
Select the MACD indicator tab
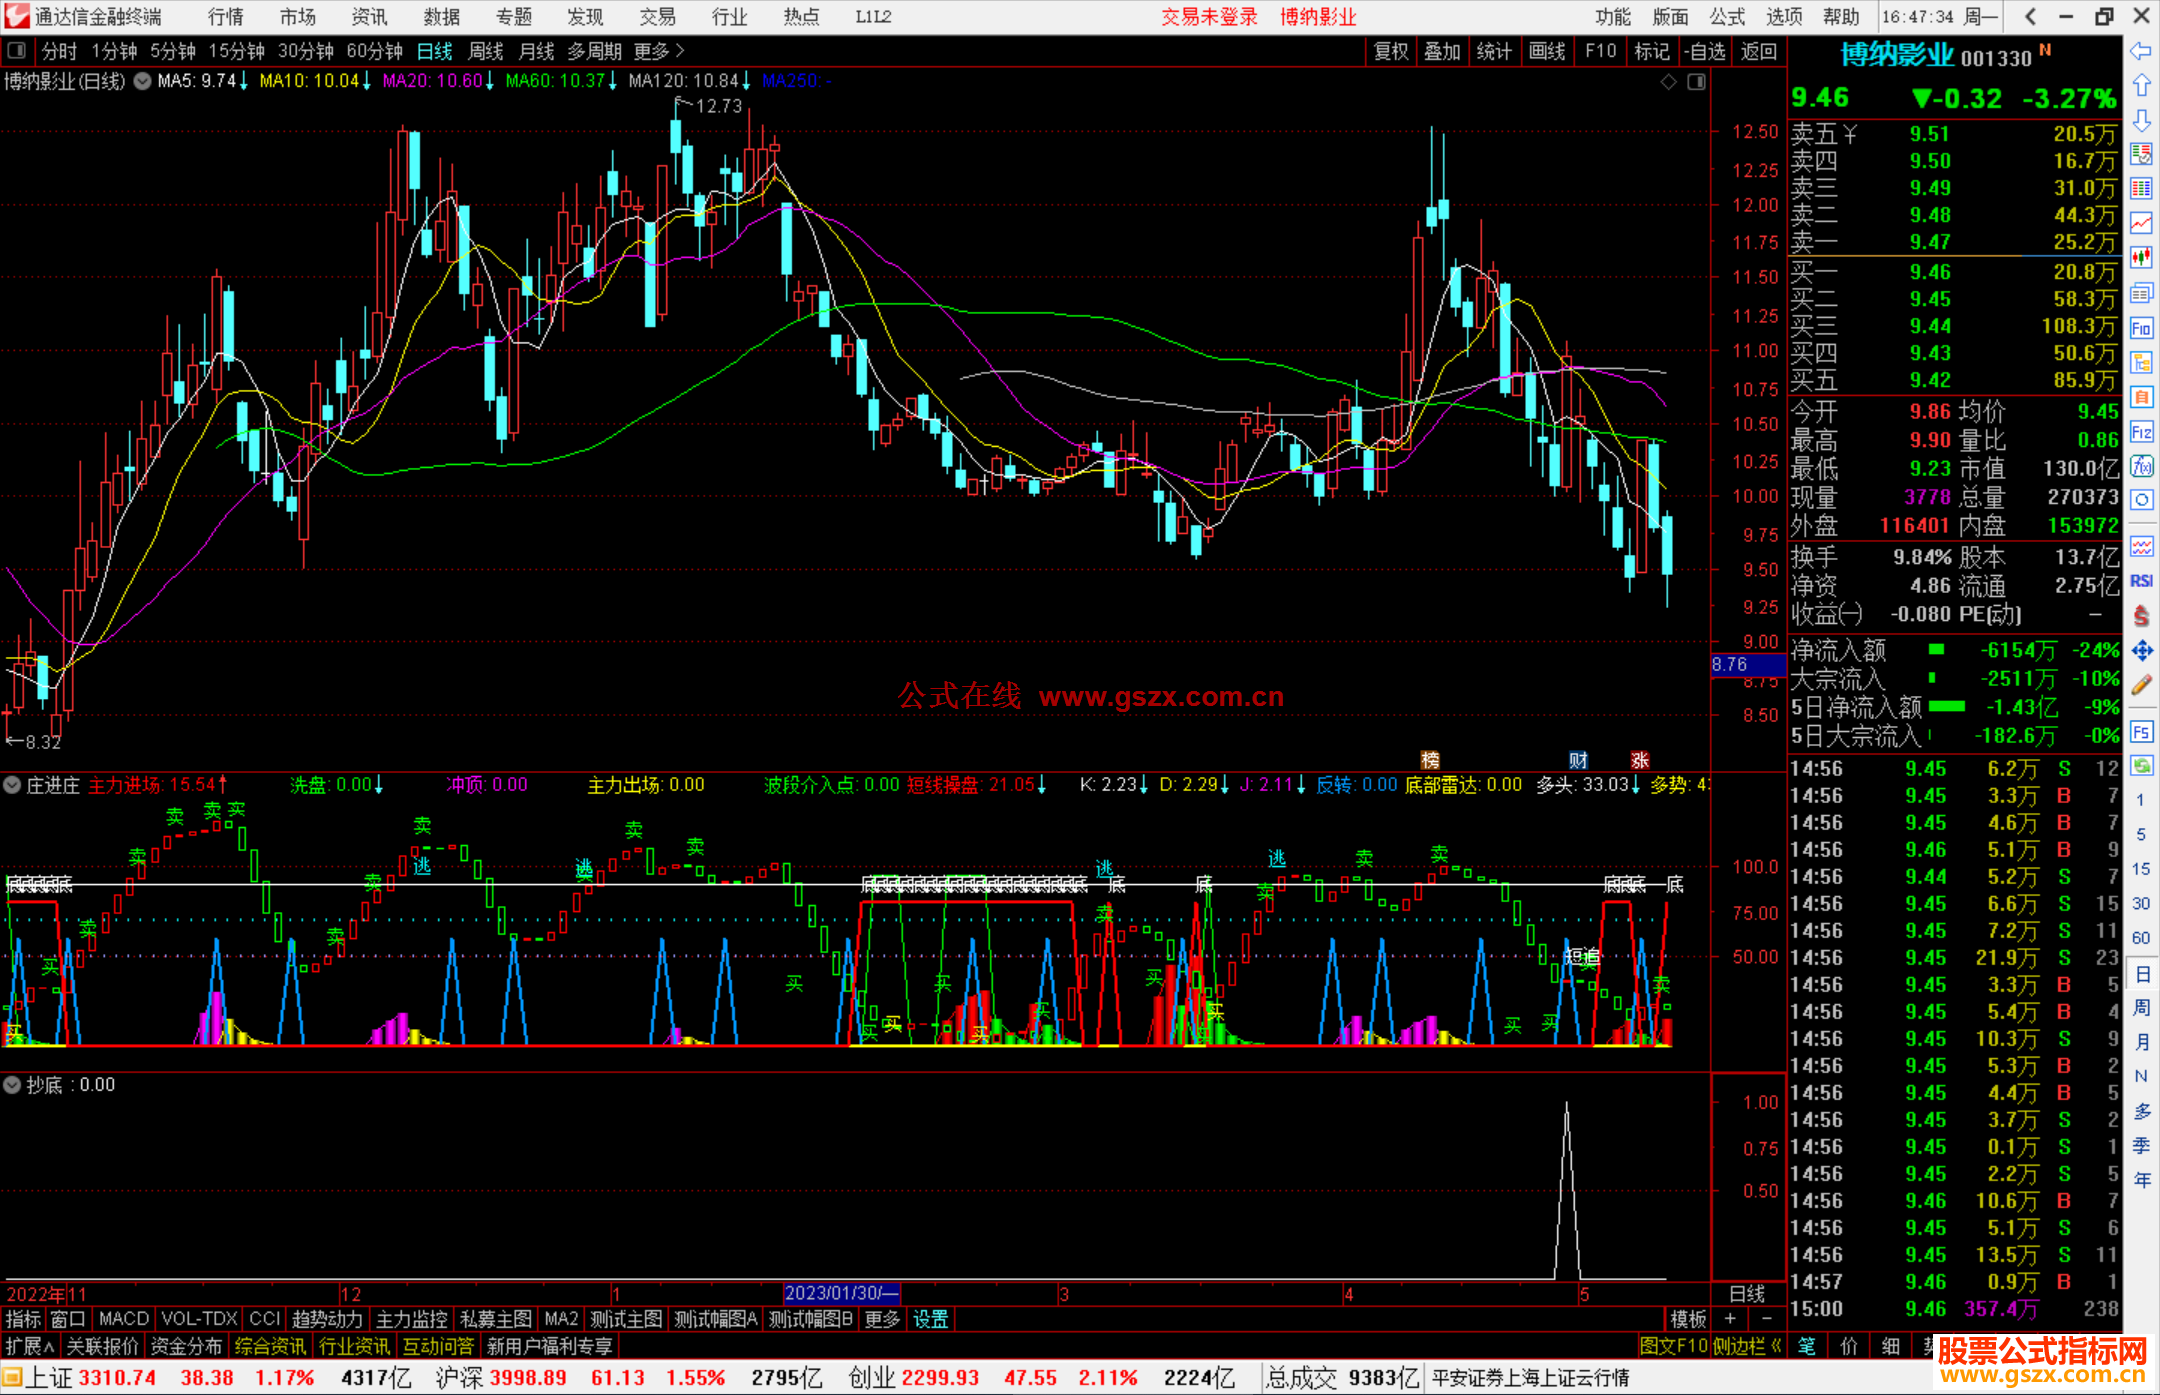tap(123, 1319)
